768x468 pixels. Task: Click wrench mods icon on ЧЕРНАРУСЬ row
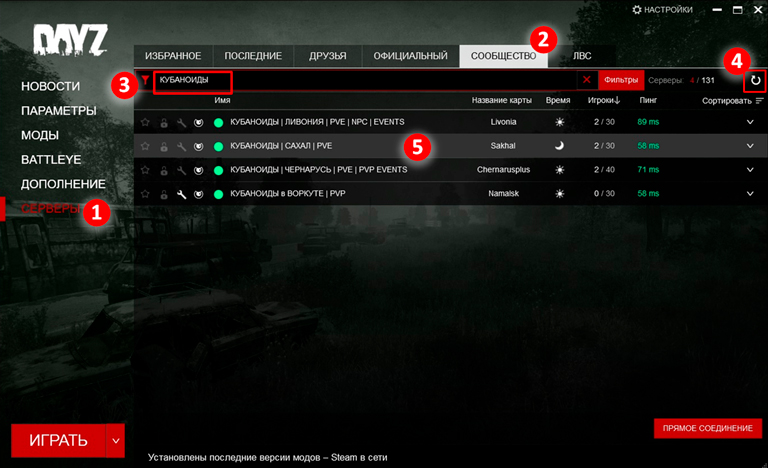click(181, 171)
